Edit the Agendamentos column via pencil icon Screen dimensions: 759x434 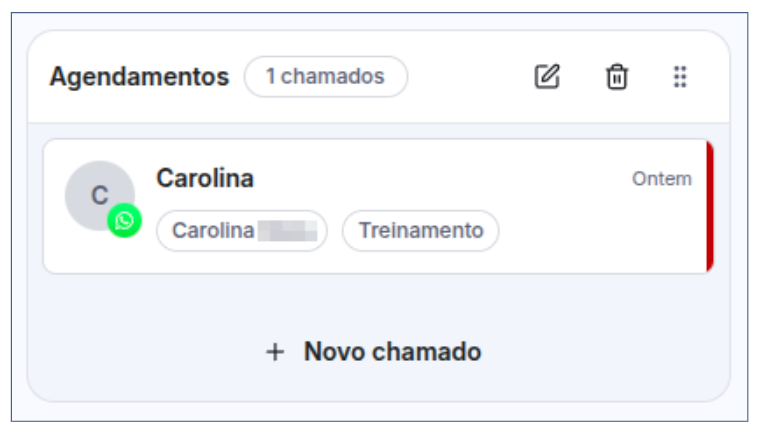[x=547, y=76]
